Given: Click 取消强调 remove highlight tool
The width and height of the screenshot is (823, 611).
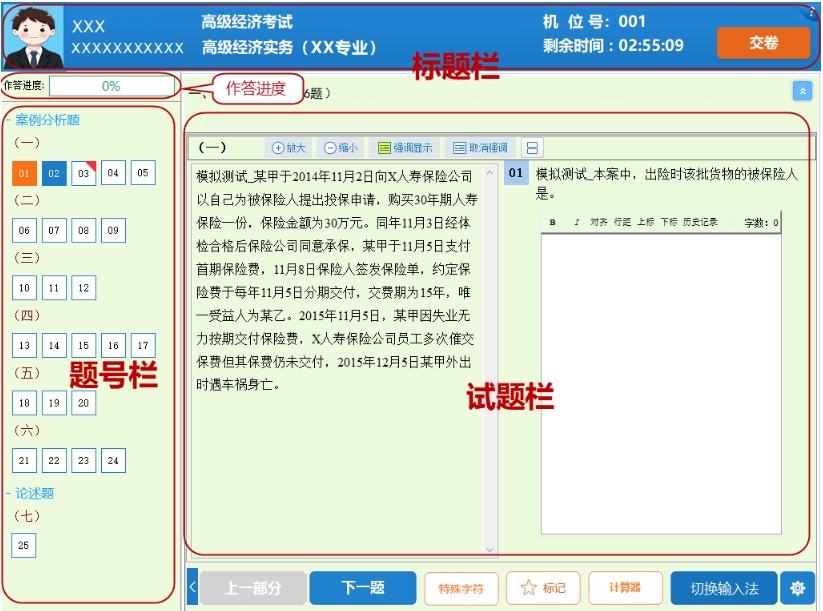Looking at the screenshot, I should click(480, 148).
